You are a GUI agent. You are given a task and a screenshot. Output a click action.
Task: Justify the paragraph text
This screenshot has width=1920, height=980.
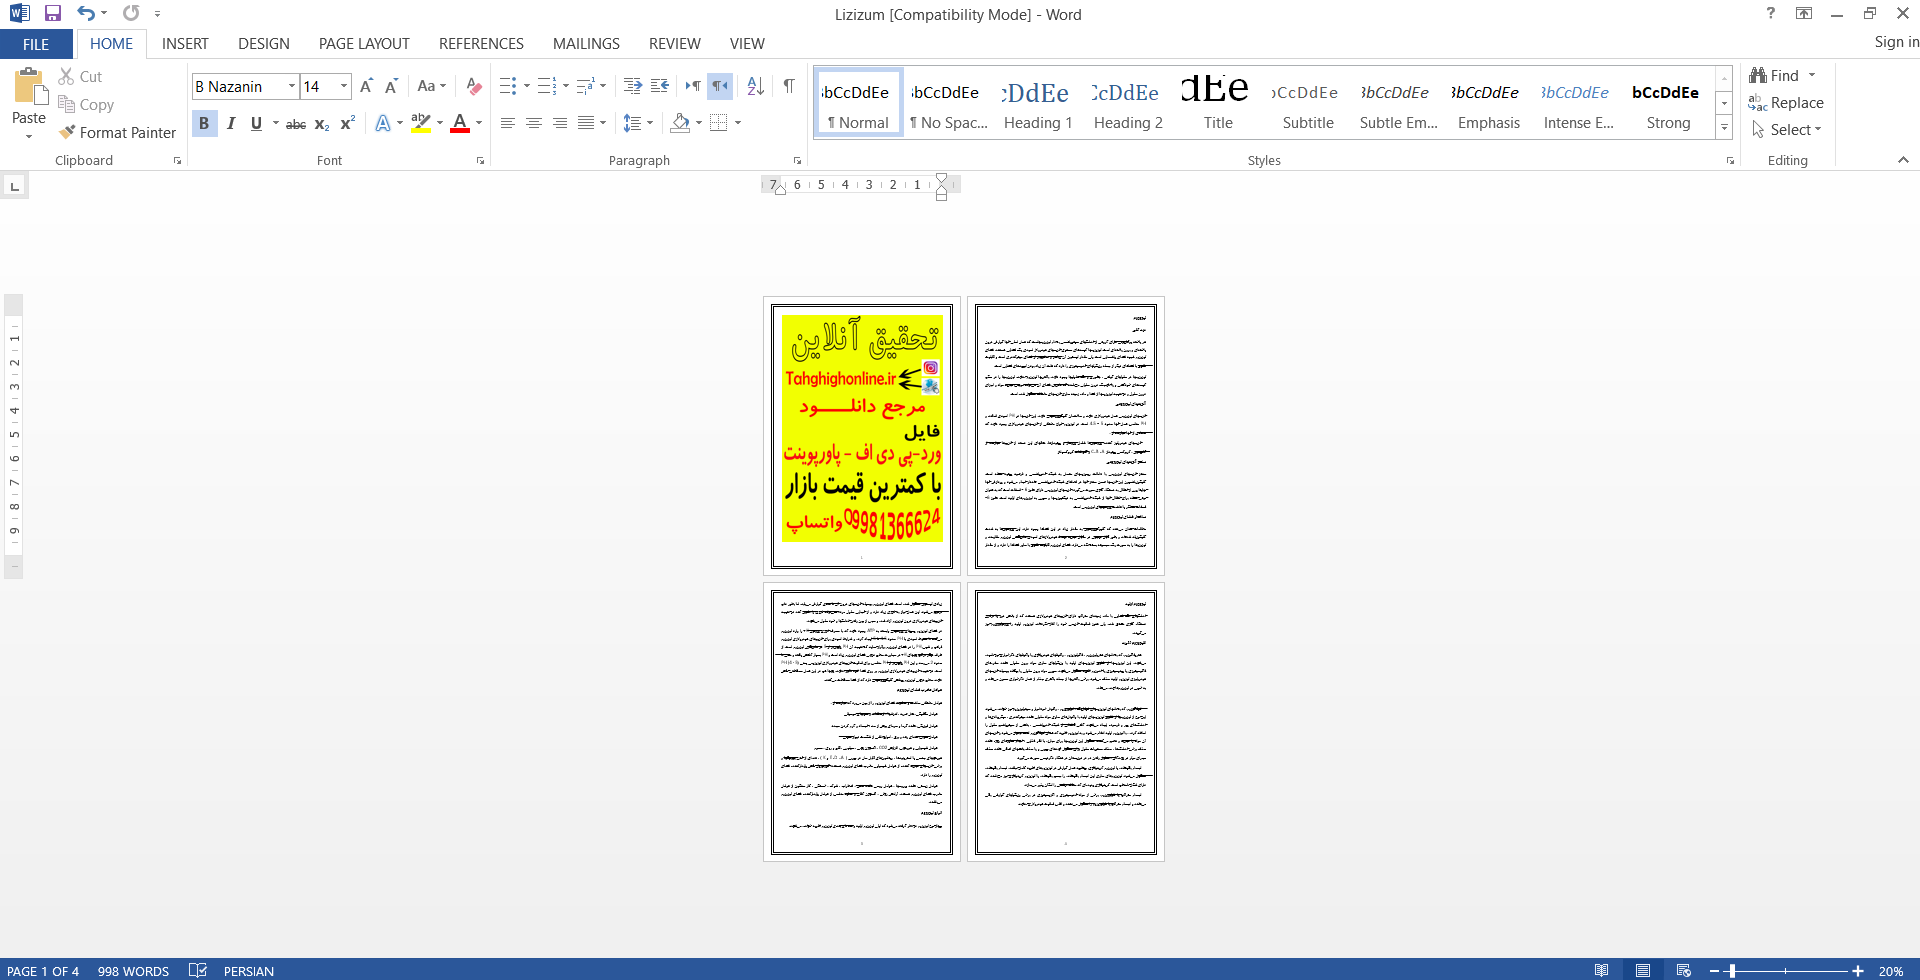pyautogui.click(x=586, y=123)
